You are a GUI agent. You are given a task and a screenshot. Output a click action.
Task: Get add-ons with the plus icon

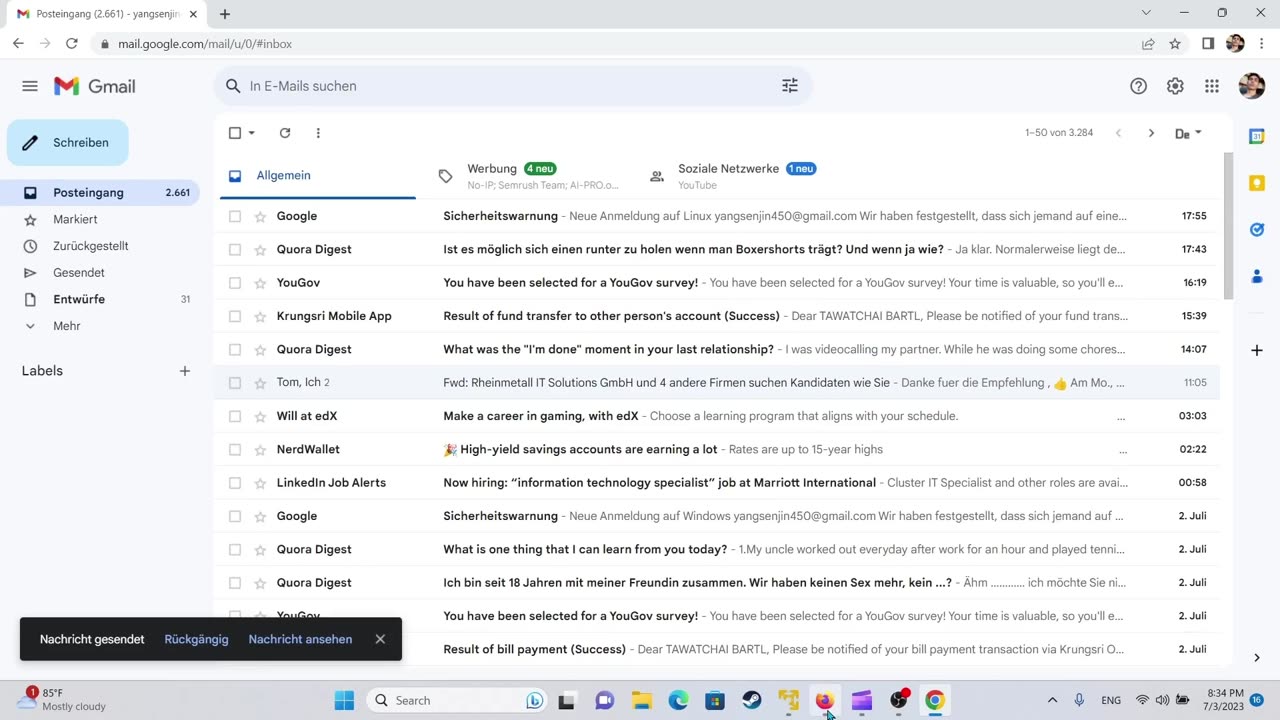1257,350
